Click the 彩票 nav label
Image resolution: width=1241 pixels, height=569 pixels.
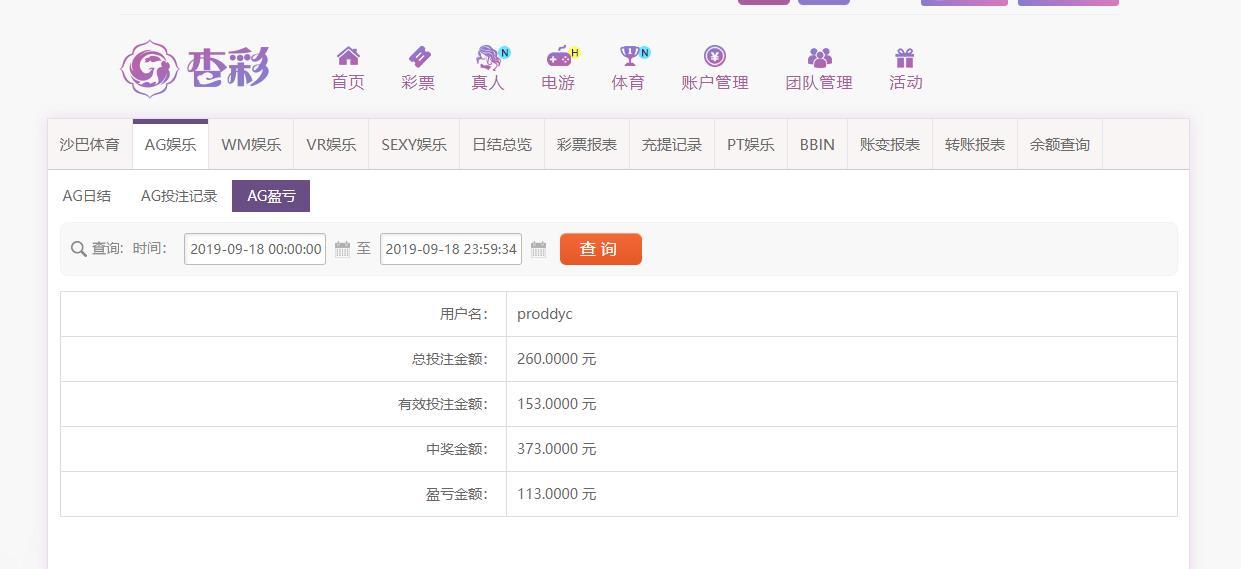click(x=418, y=83)
